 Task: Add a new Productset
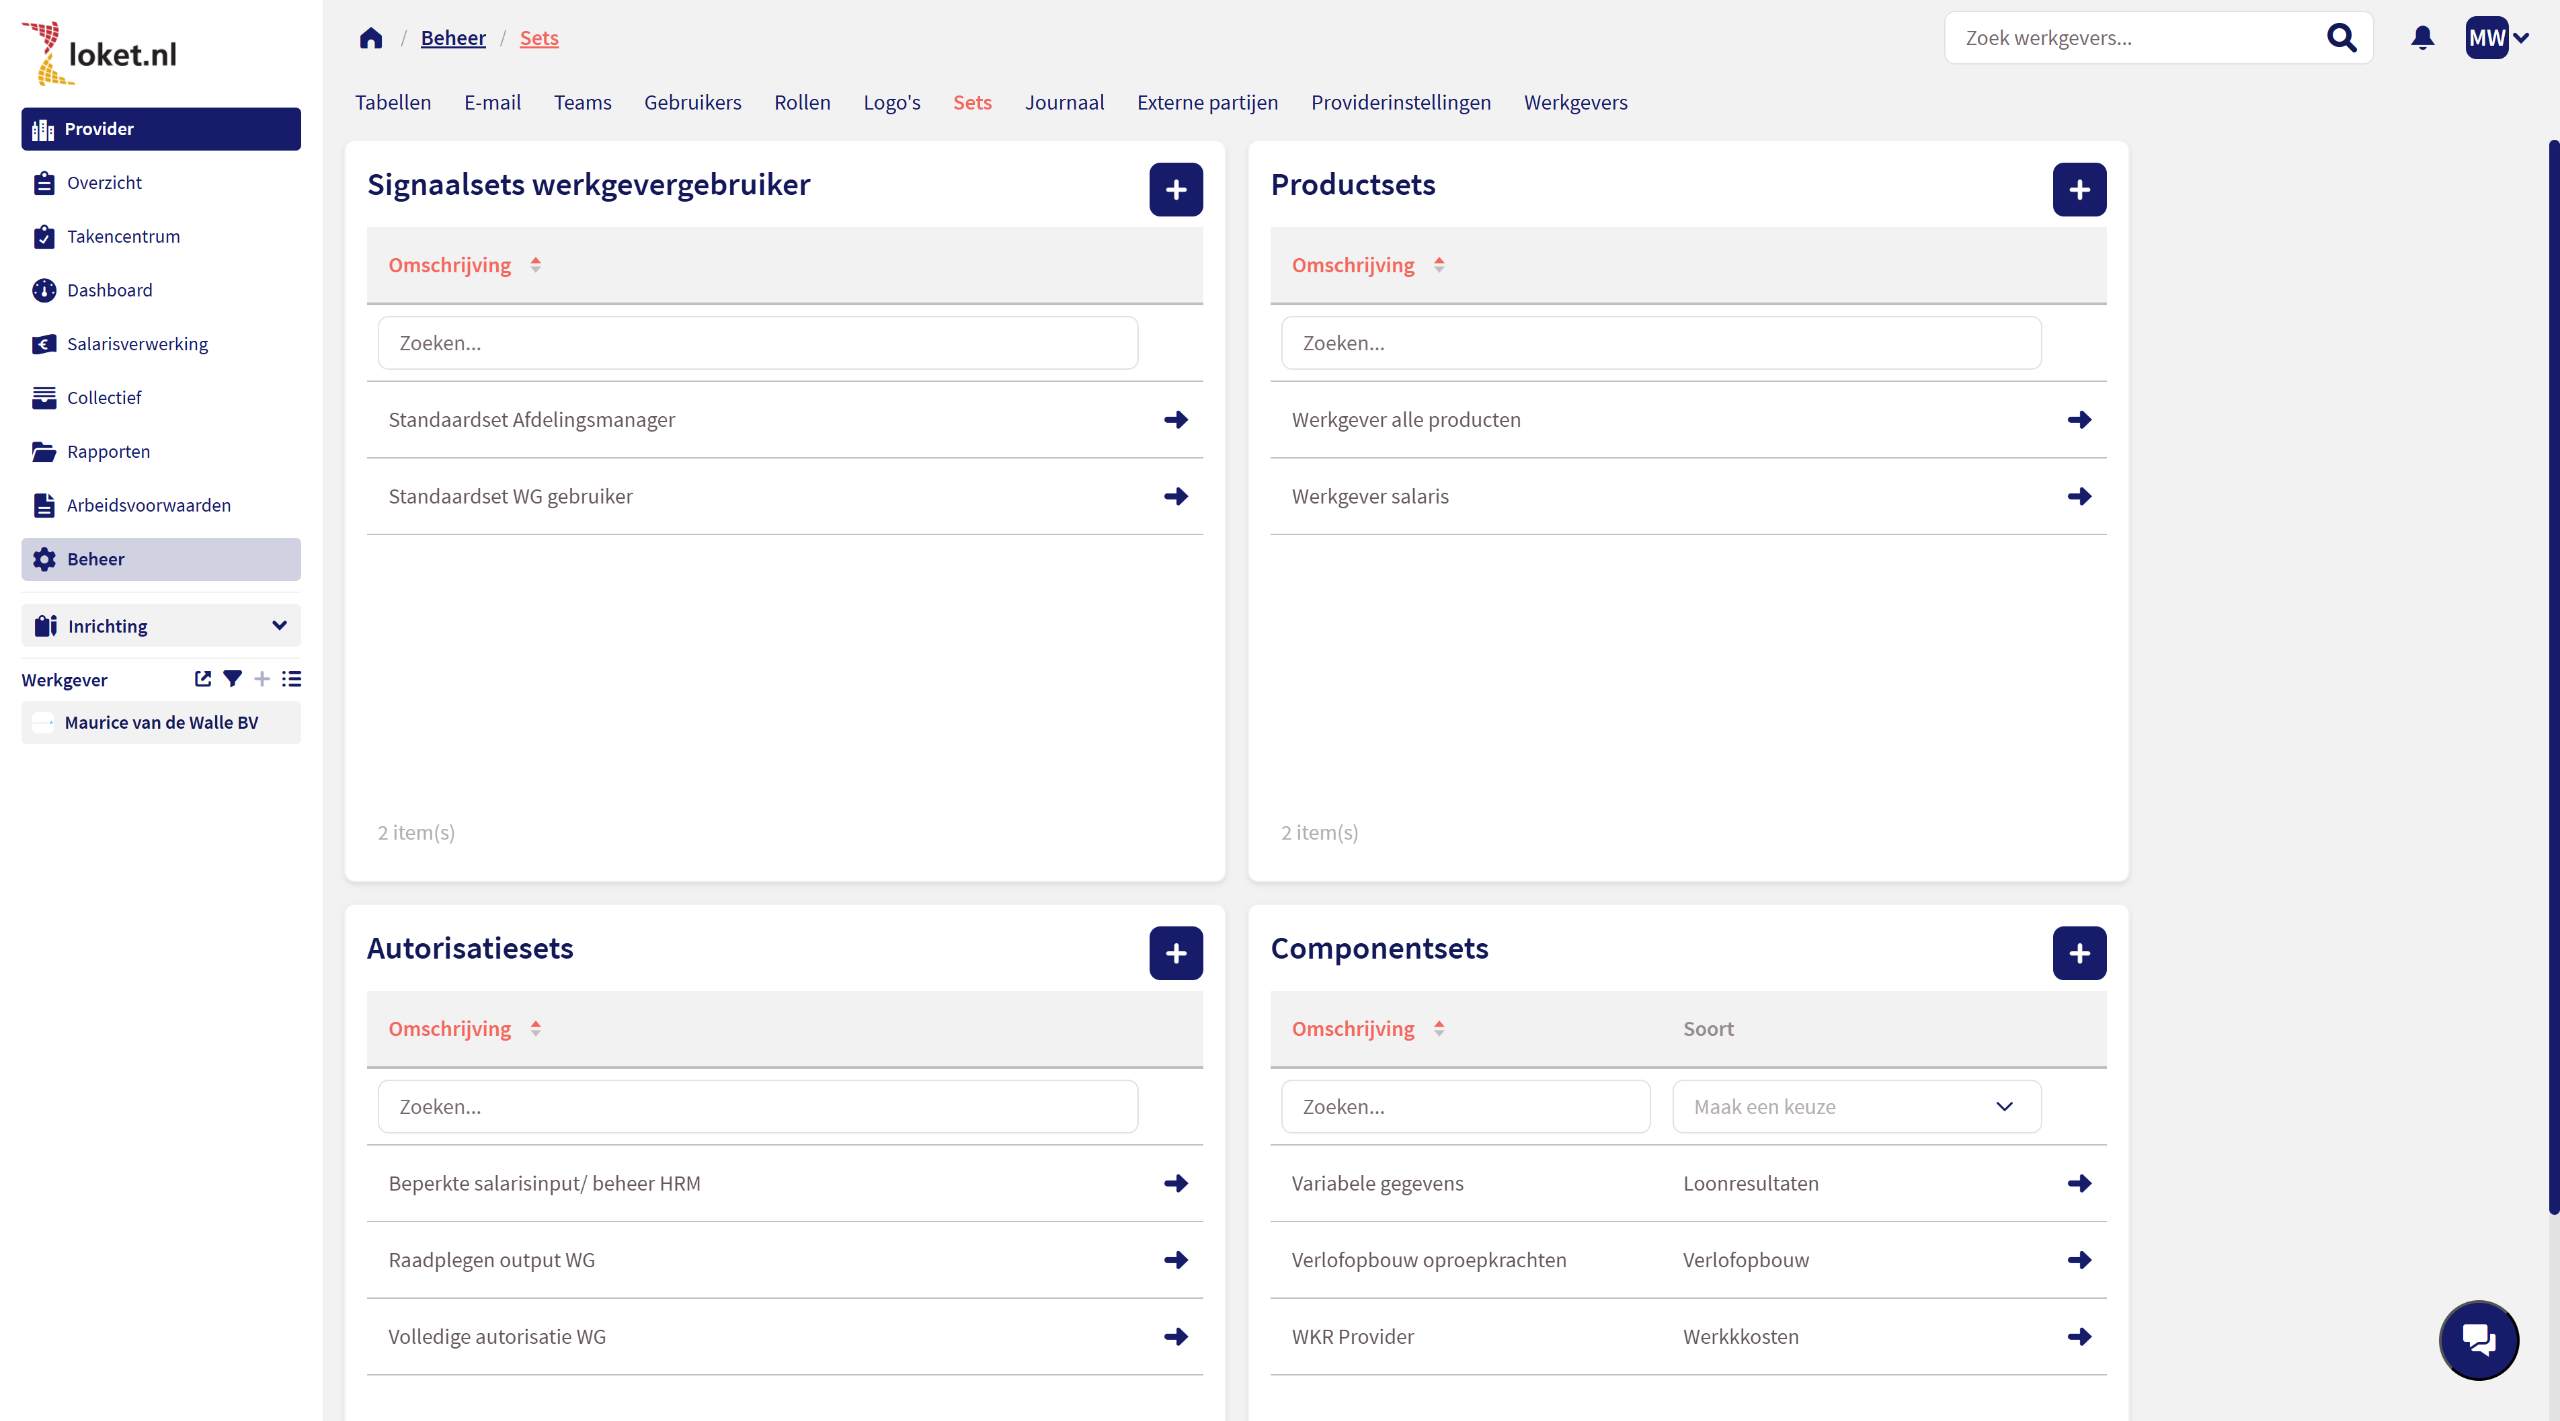pyautogui.click(x=2079, y=190)
